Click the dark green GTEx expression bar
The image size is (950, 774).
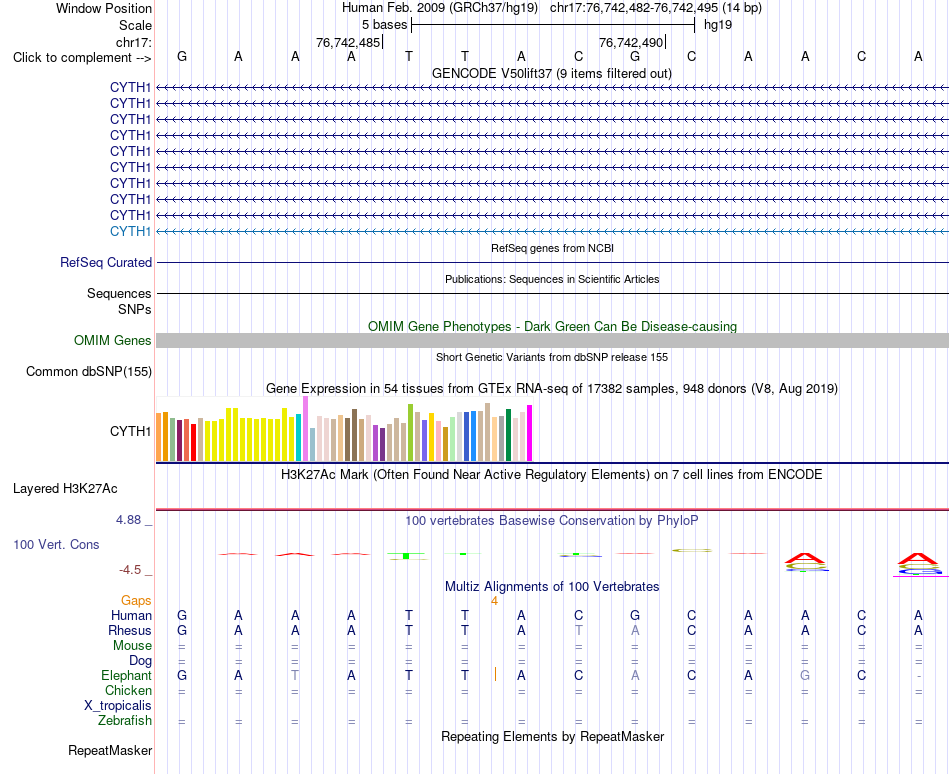[508, 435]
